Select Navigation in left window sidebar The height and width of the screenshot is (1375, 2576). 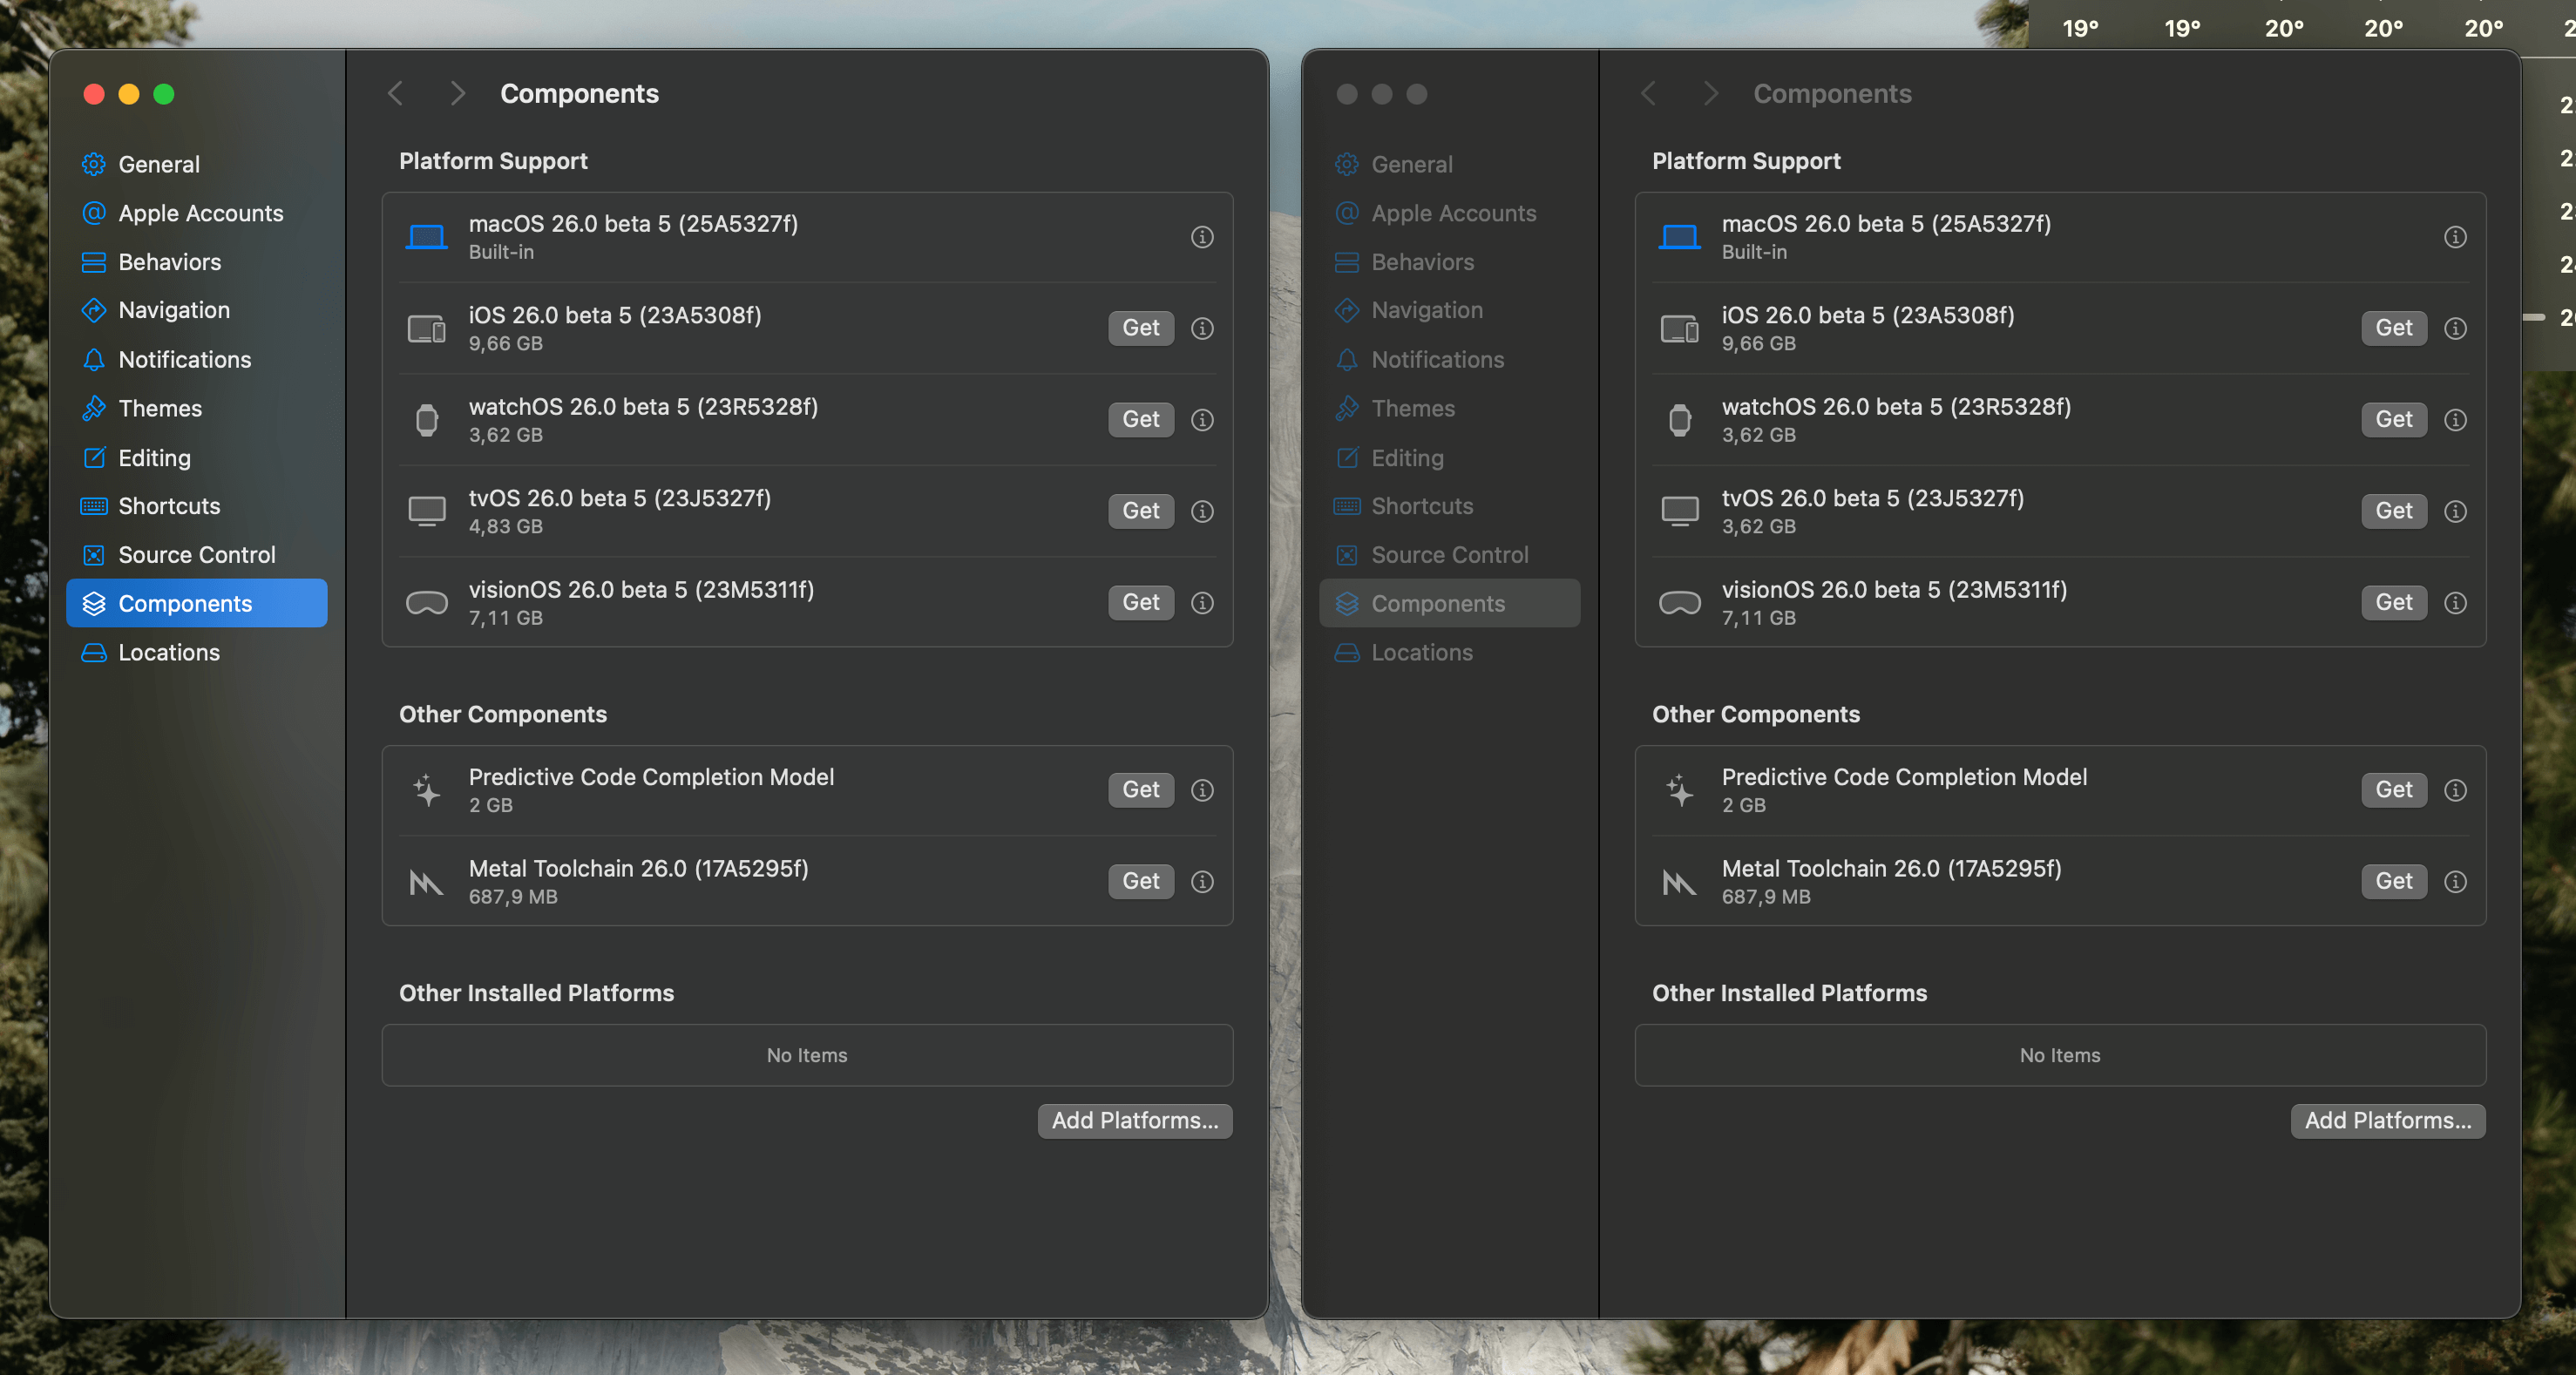(197, 310)
